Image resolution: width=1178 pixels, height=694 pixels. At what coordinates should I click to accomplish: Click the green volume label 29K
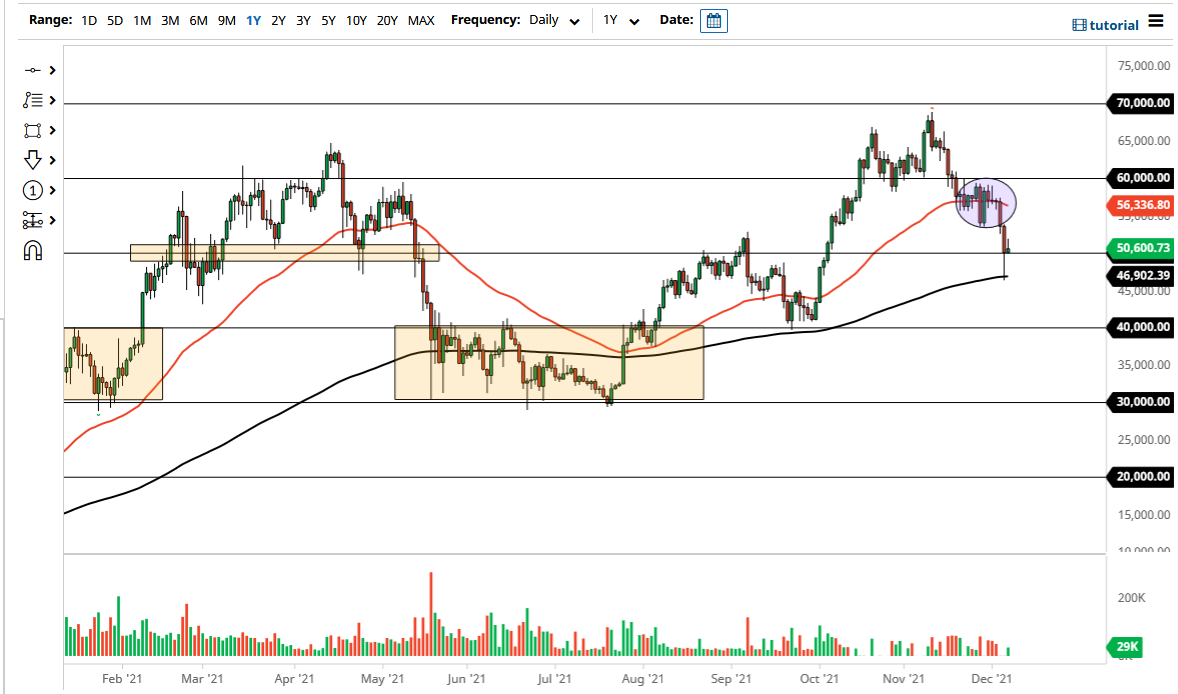tap(1126, 647)
